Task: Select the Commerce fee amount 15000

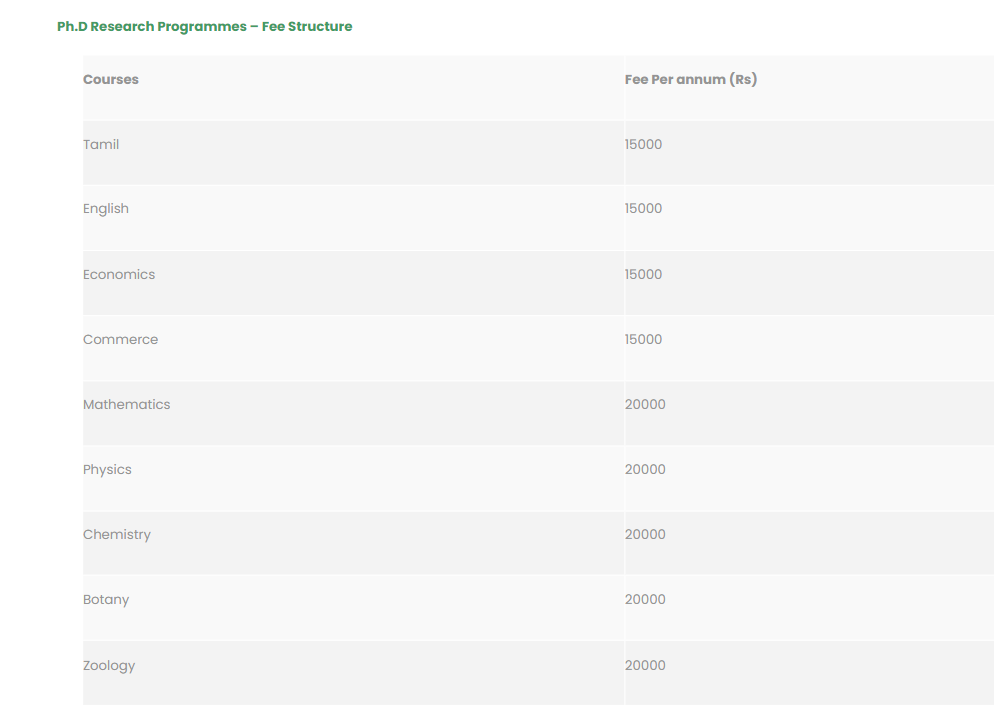Action: point(643,340)
